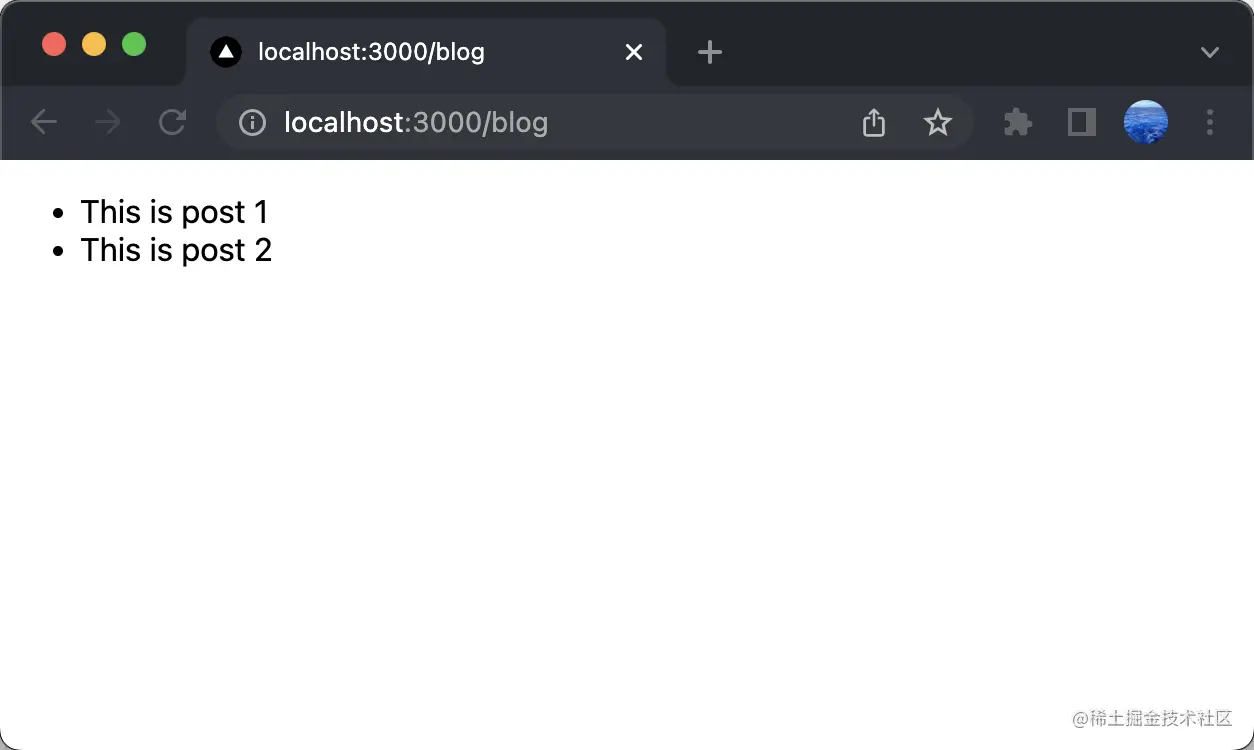Screen dimensions: 1254x750
Task: Open the share page icon
Action: [874, 123]
